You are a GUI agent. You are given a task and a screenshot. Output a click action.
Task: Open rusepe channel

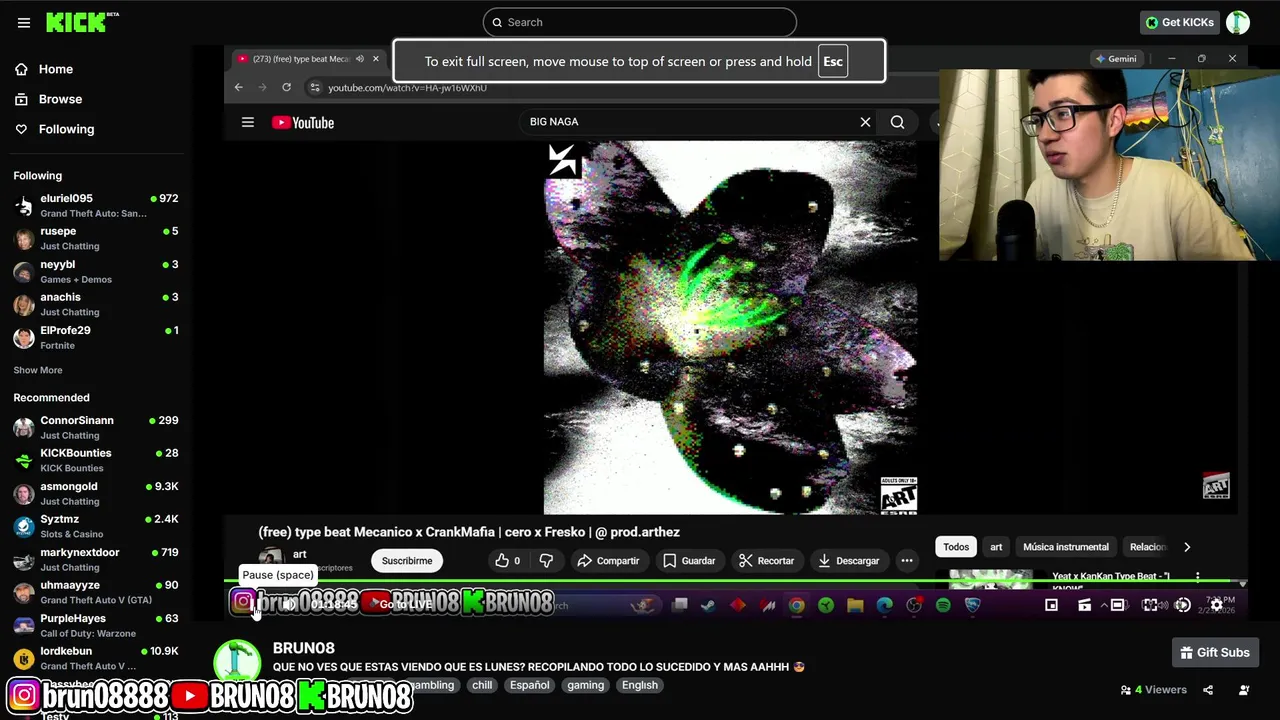pyautogui.click(x=95, y=238)
